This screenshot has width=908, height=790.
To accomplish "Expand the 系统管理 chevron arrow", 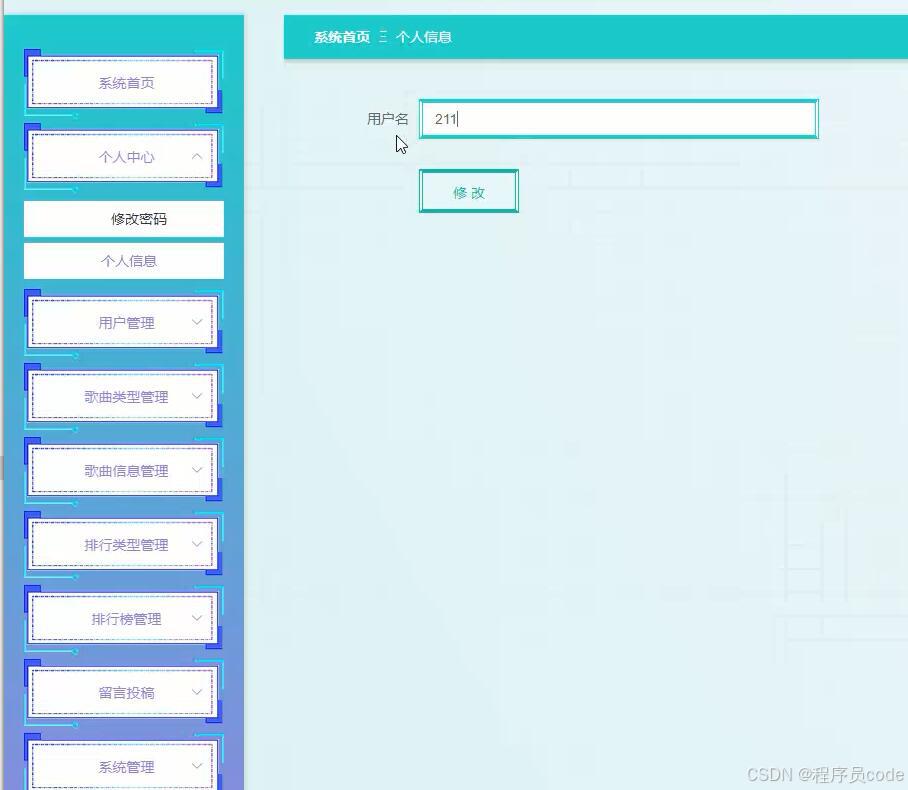I will tap(197, 766).
